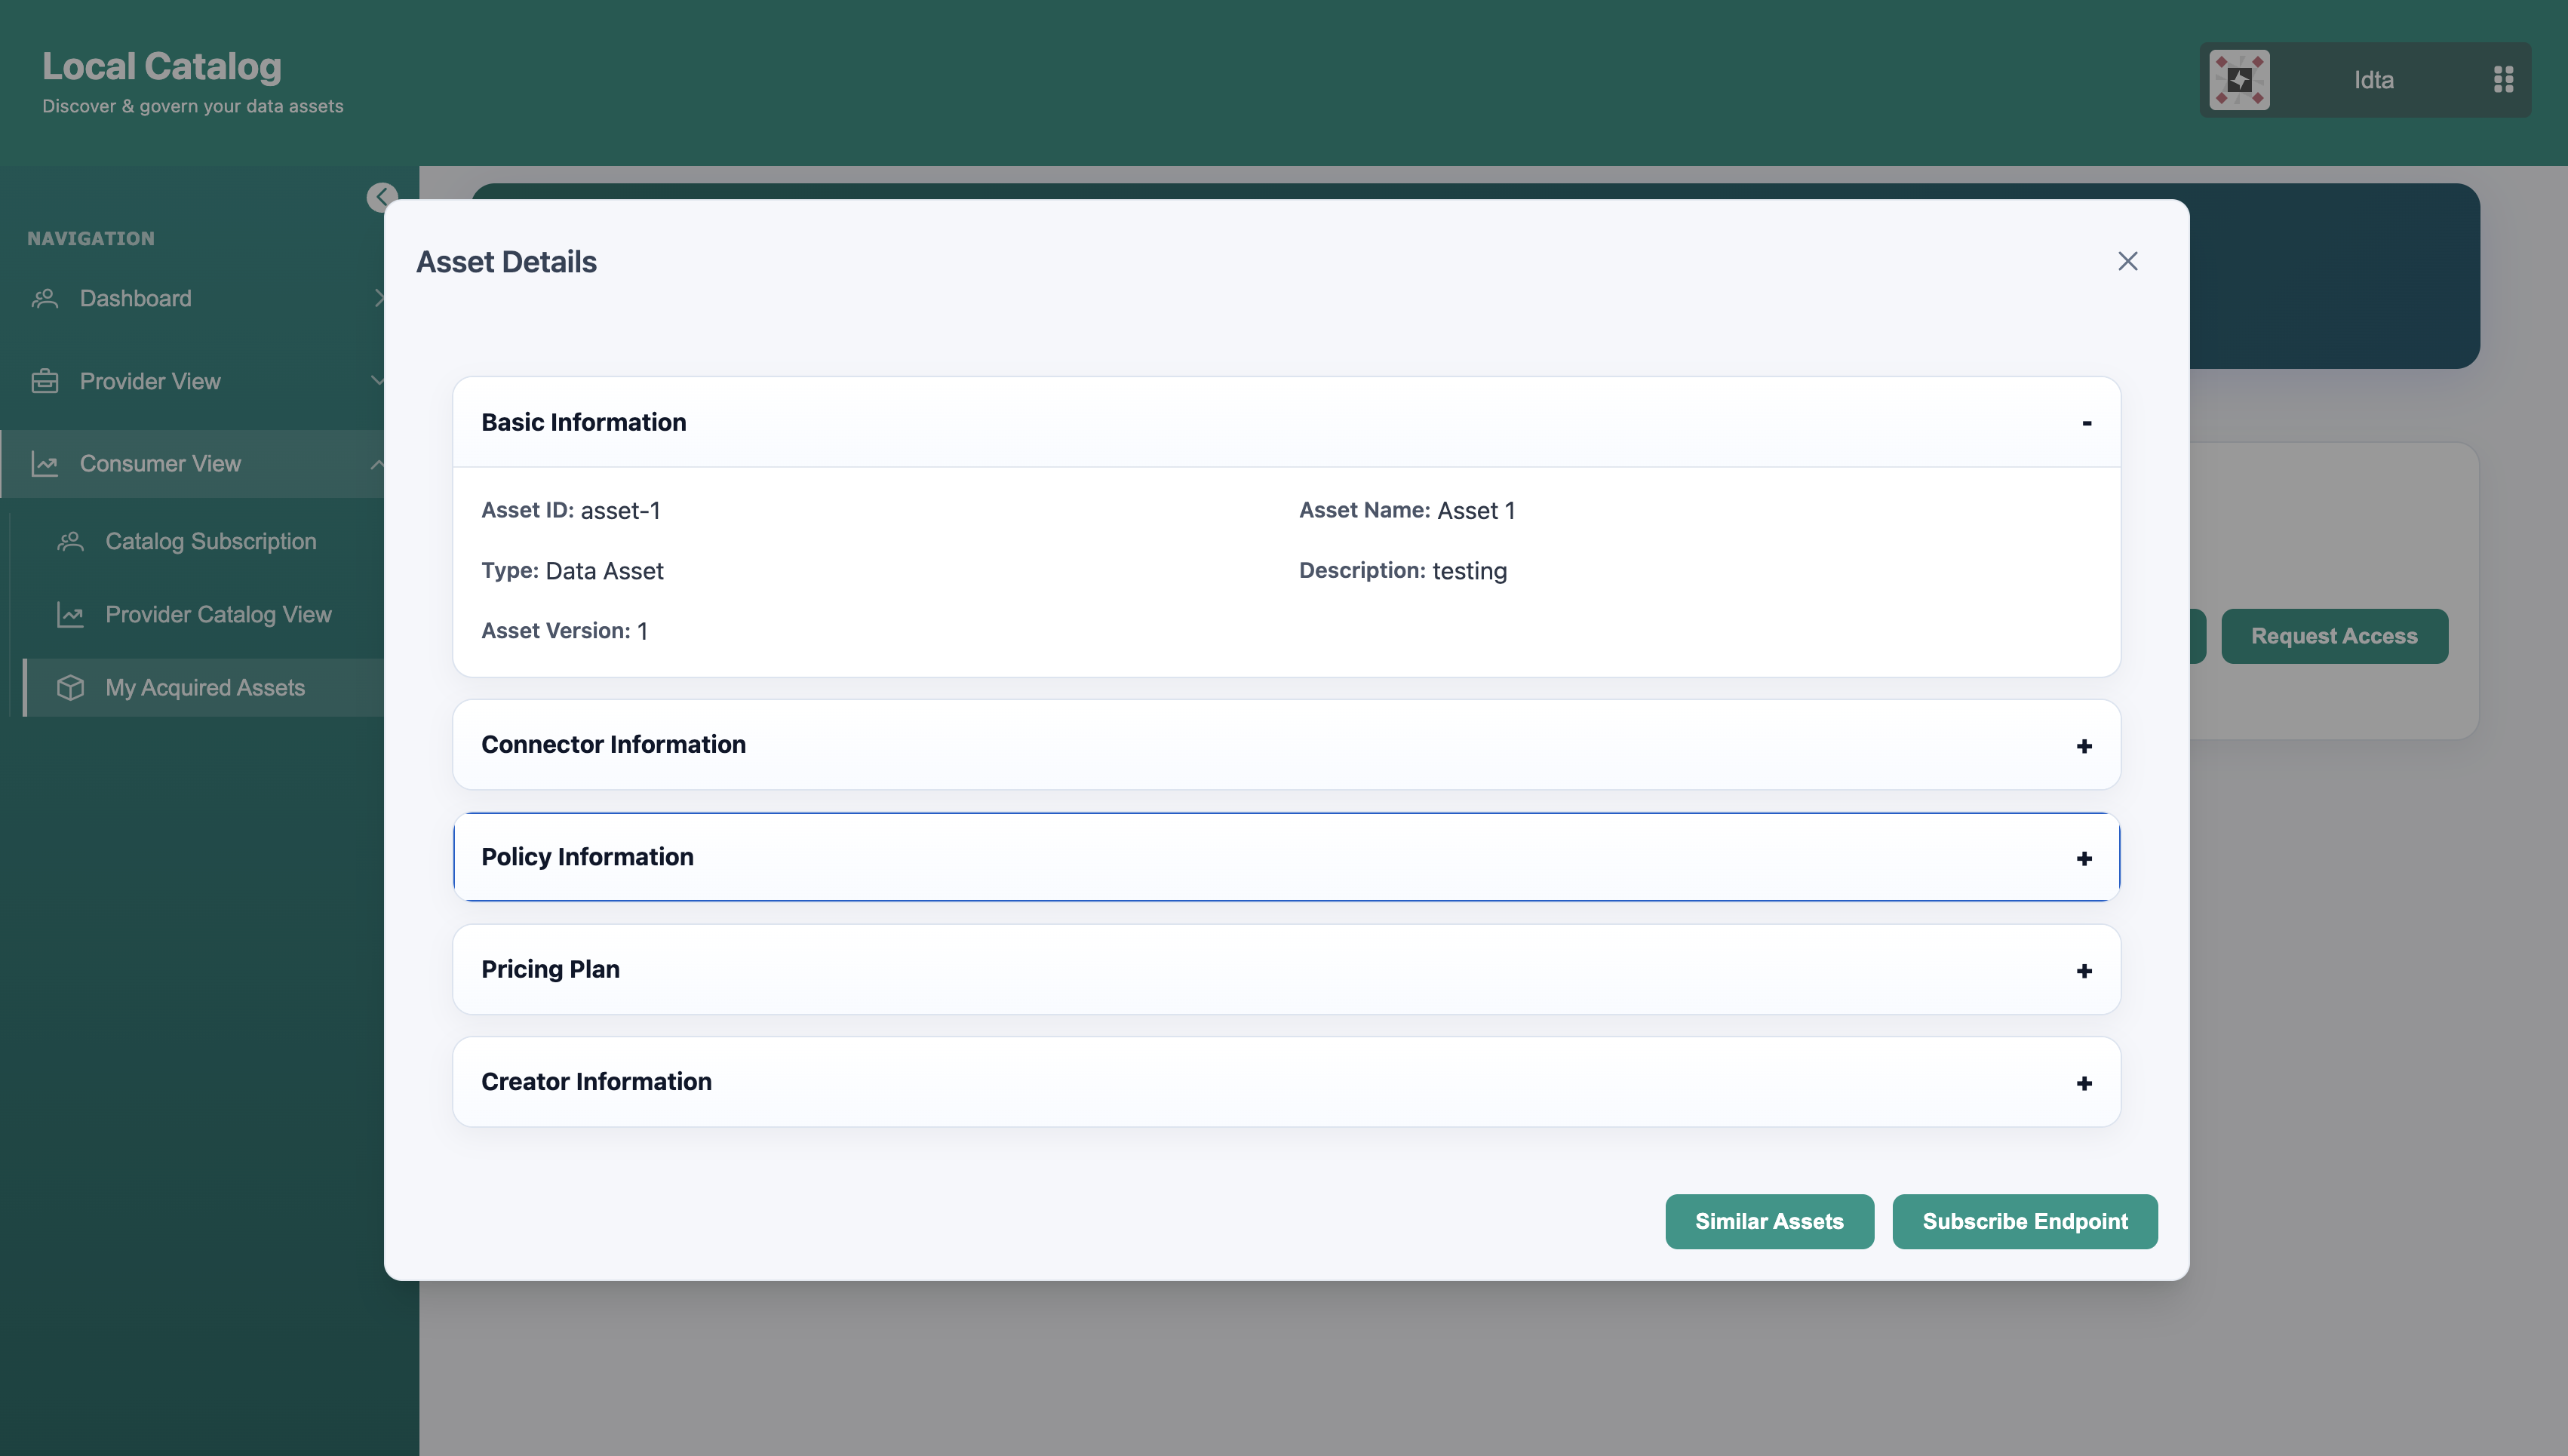Click the Catalog Subscription people icon
Screen dimensions: 2568x1456
(70, 541)
